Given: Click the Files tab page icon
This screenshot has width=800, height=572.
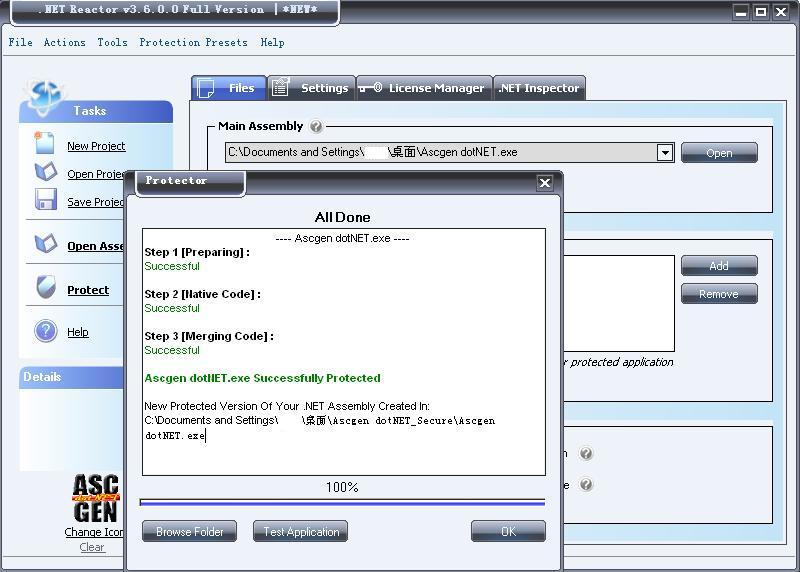Looking at the screenshot, I should (205, 88).
